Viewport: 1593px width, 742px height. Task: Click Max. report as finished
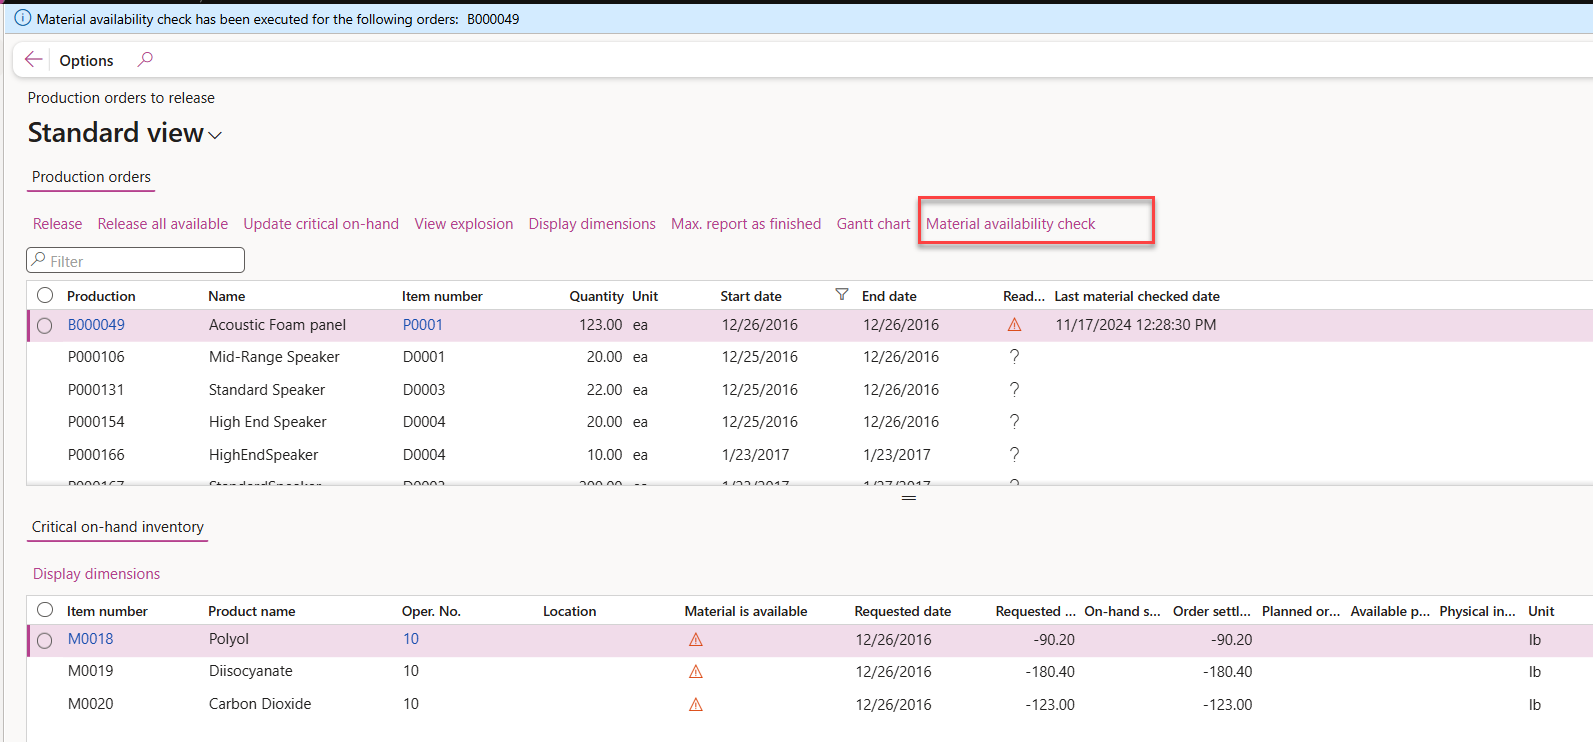(746, 224)
